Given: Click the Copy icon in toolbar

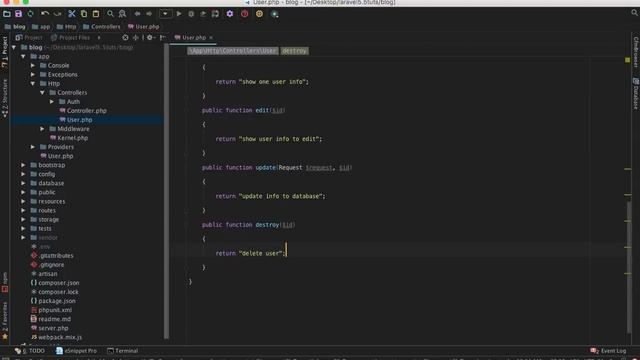Looking at the screenshot, I should click(84, 14).
